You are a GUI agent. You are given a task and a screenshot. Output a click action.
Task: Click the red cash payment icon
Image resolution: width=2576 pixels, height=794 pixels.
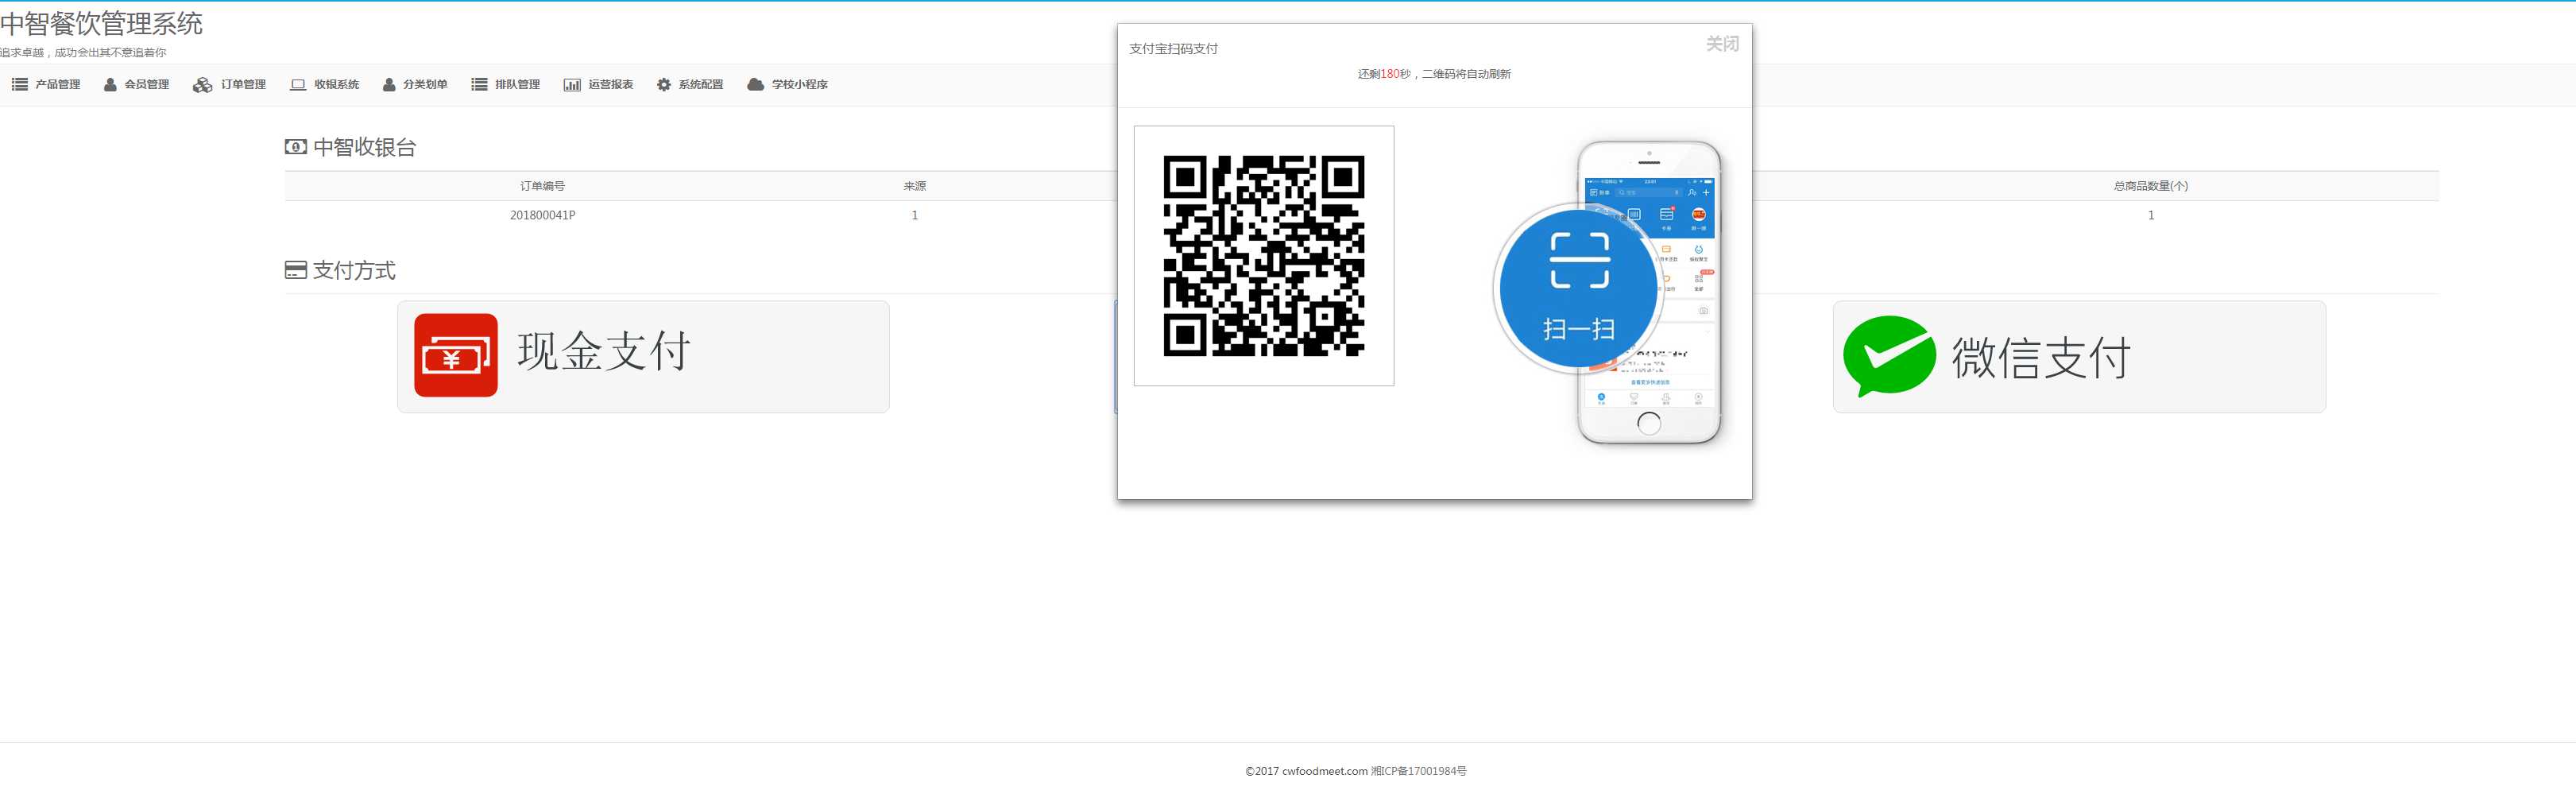456,355
